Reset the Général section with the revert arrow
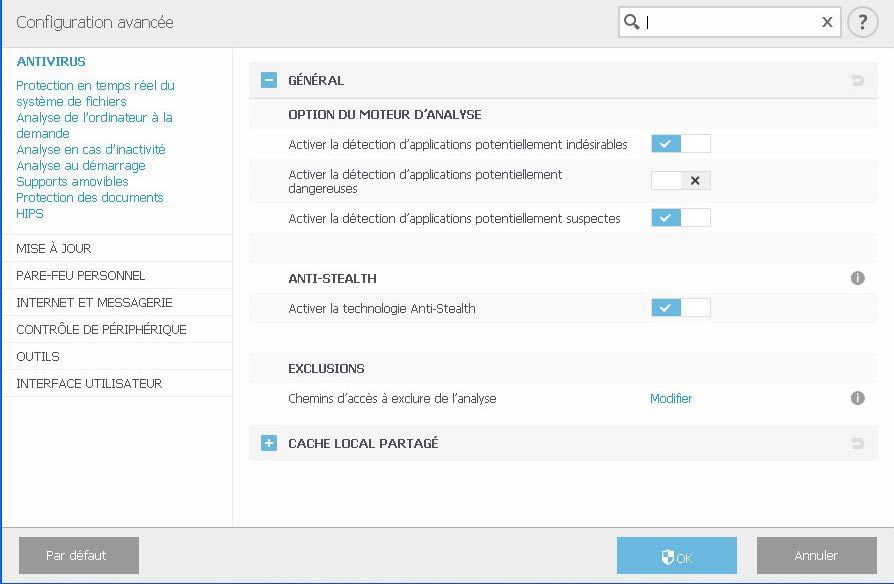This screenshot has width=894, height=584. (857, 80)
